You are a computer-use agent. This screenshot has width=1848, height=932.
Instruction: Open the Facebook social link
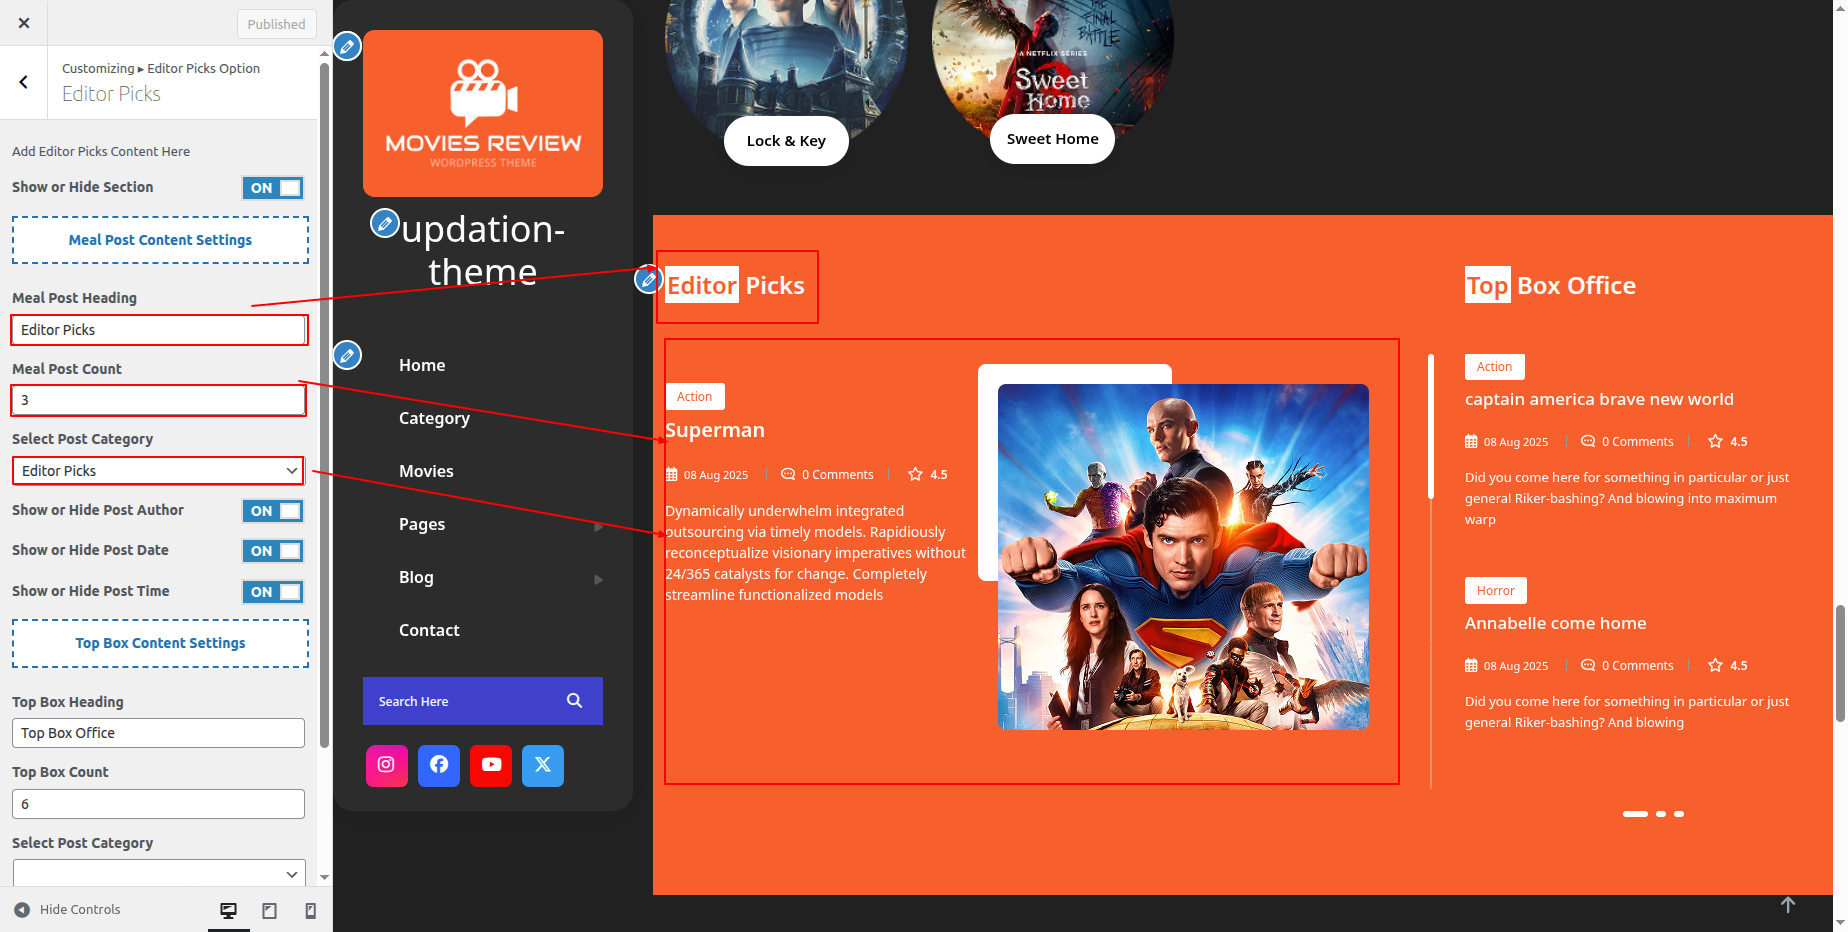(439, 765)
